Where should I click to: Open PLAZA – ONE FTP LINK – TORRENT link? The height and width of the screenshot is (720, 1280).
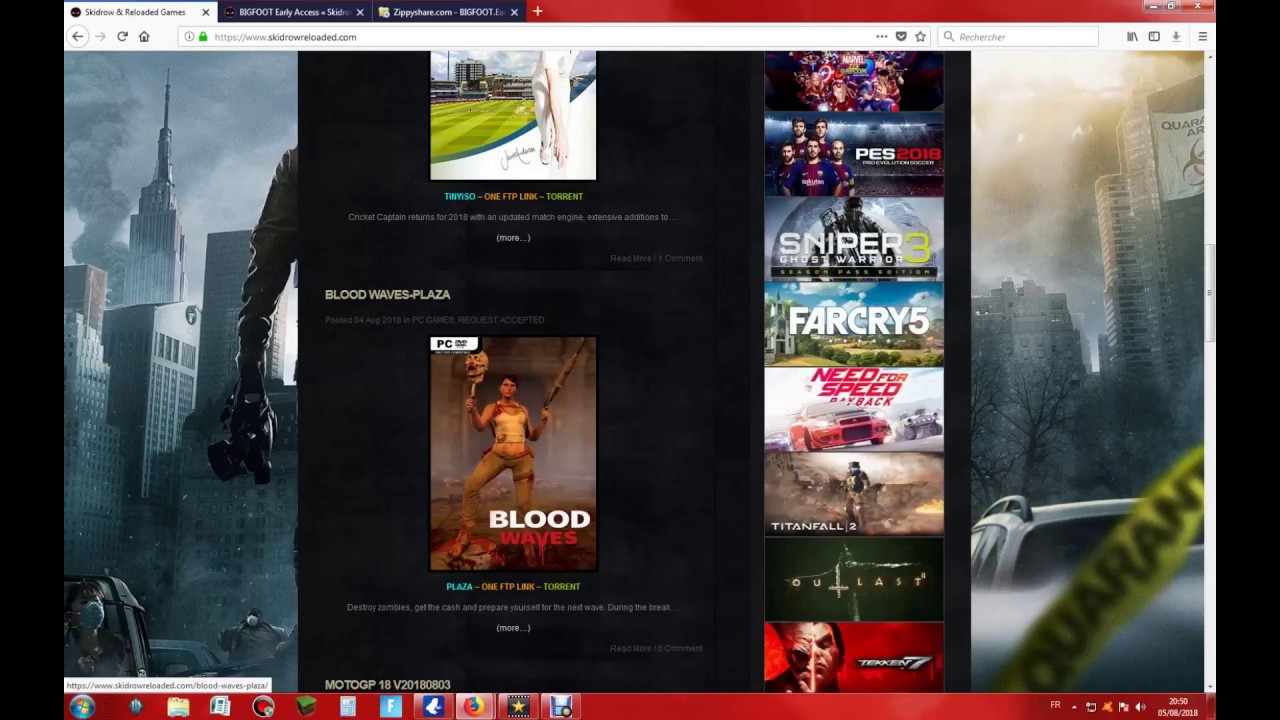(x=513, y=587)
